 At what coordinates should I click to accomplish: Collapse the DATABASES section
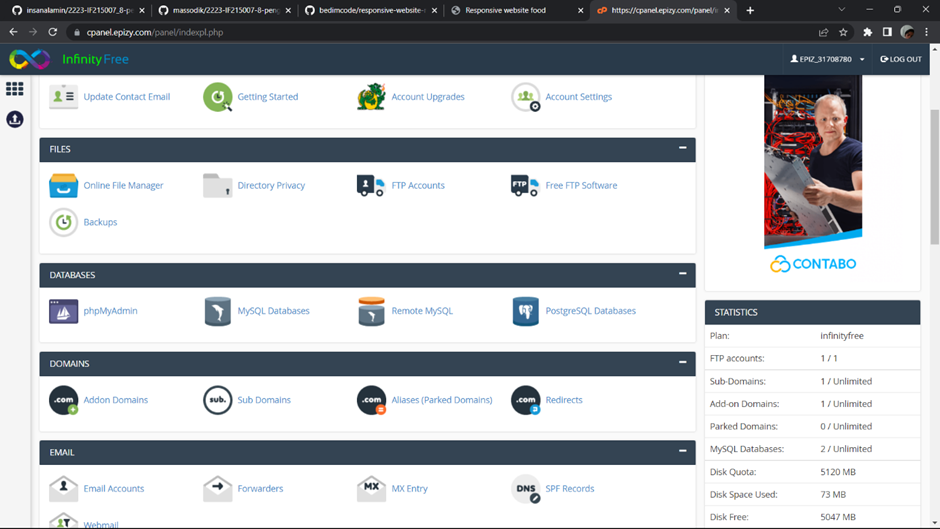pos(682,274)
